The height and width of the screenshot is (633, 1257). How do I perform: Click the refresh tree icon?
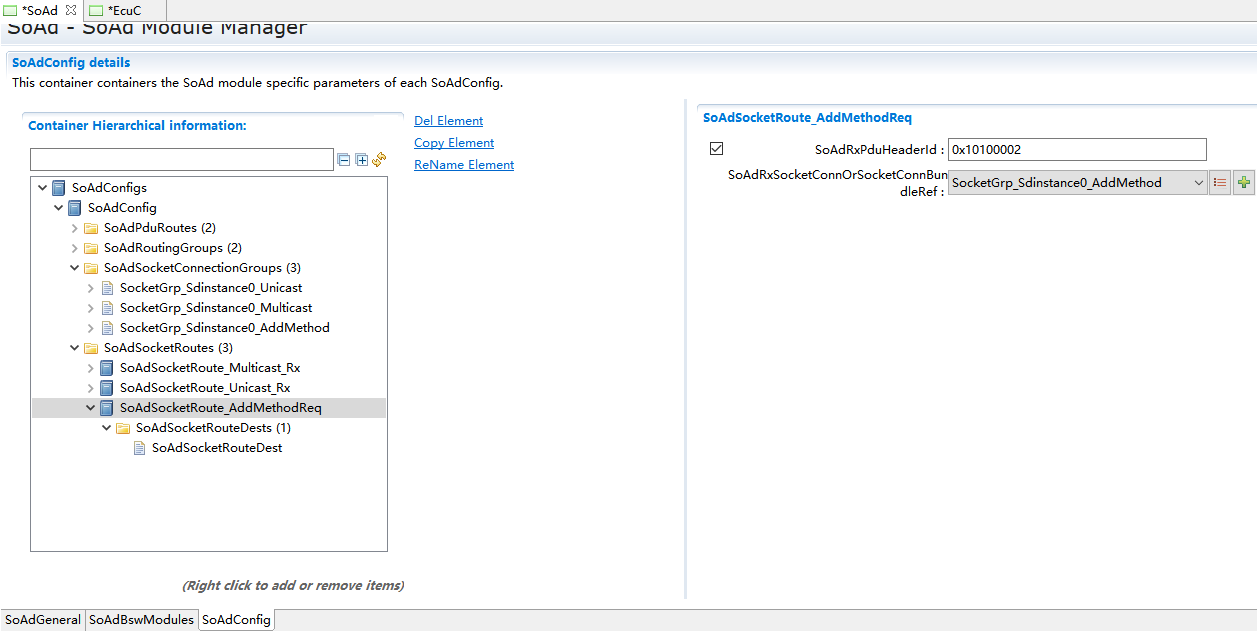[379, 160]
